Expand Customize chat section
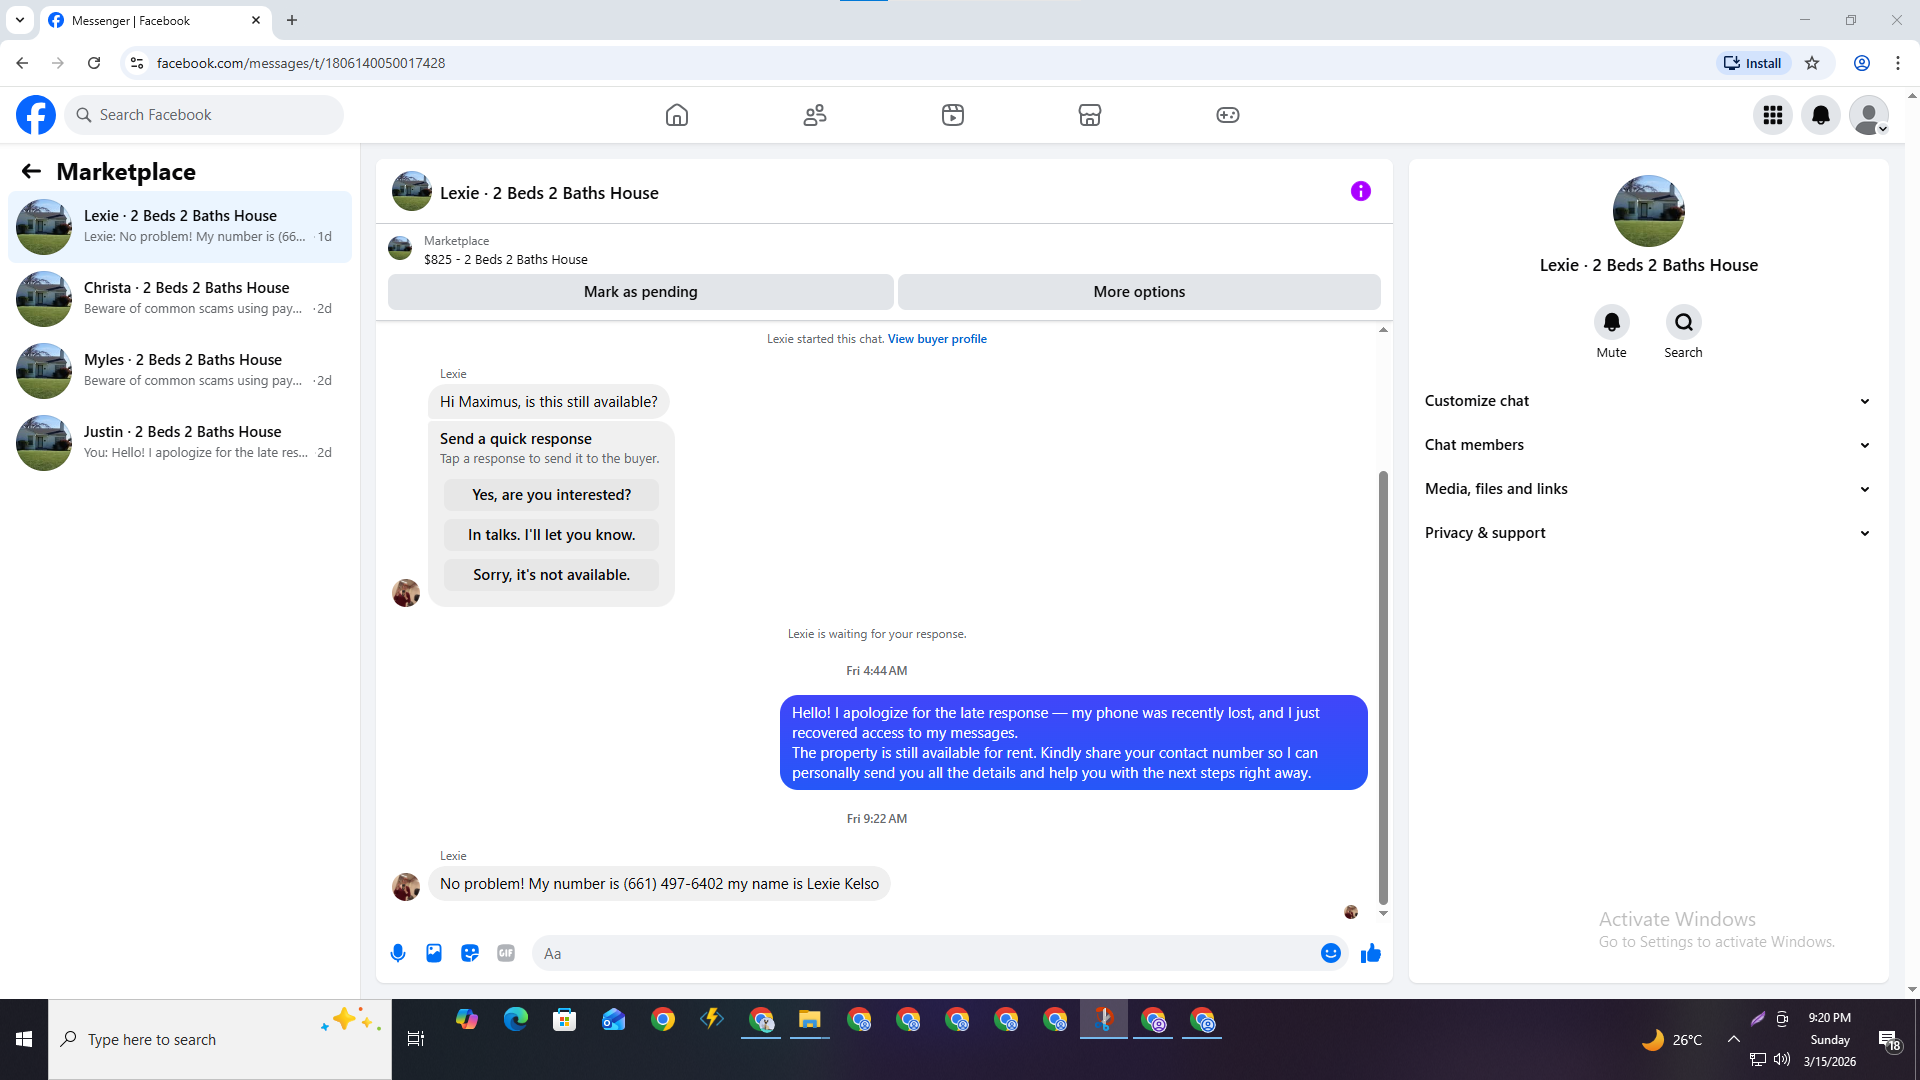1920x1080 pixels. click(1649, 401)
